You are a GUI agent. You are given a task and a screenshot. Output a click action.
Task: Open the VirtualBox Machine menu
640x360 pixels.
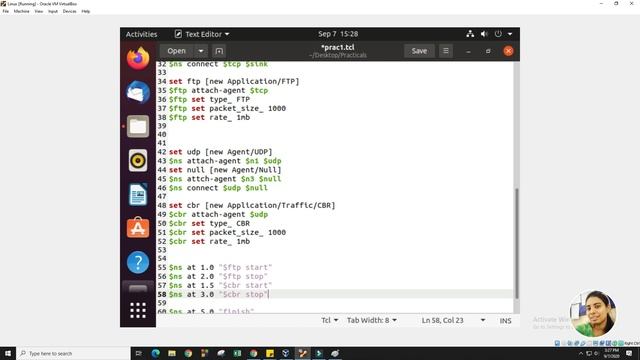(x=22, y=11)
